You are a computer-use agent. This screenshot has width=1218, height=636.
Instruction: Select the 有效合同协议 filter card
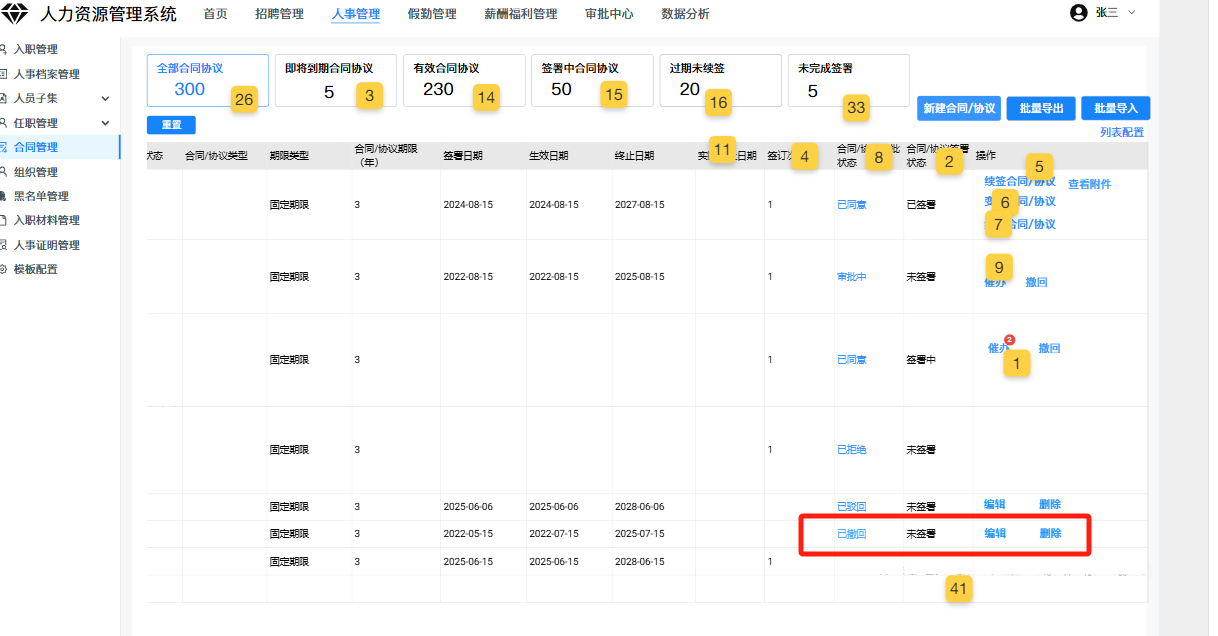464,80
